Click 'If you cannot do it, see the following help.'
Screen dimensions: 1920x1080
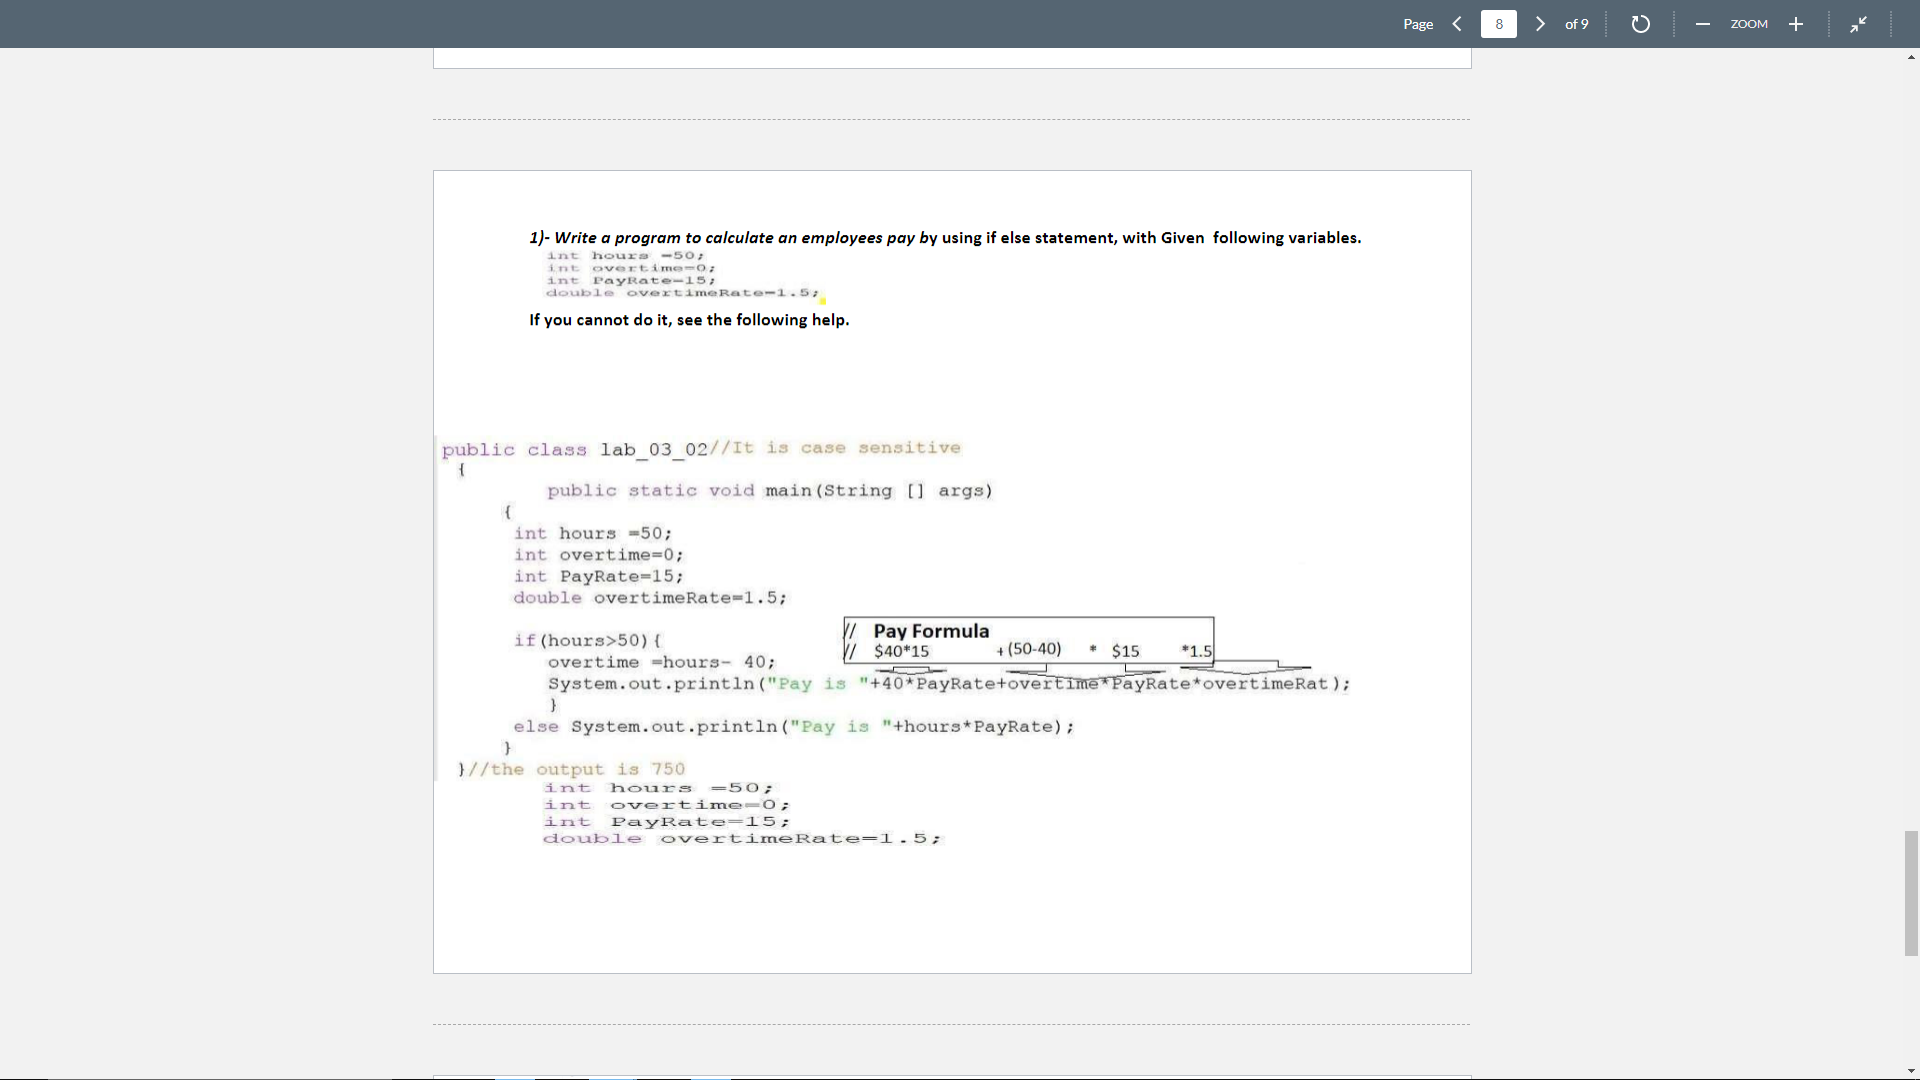pos(689,320)
